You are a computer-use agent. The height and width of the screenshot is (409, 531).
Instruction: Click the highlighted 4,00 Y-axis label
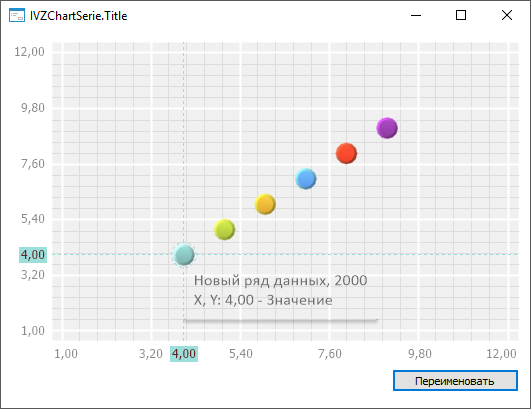[x=33, y=255]
